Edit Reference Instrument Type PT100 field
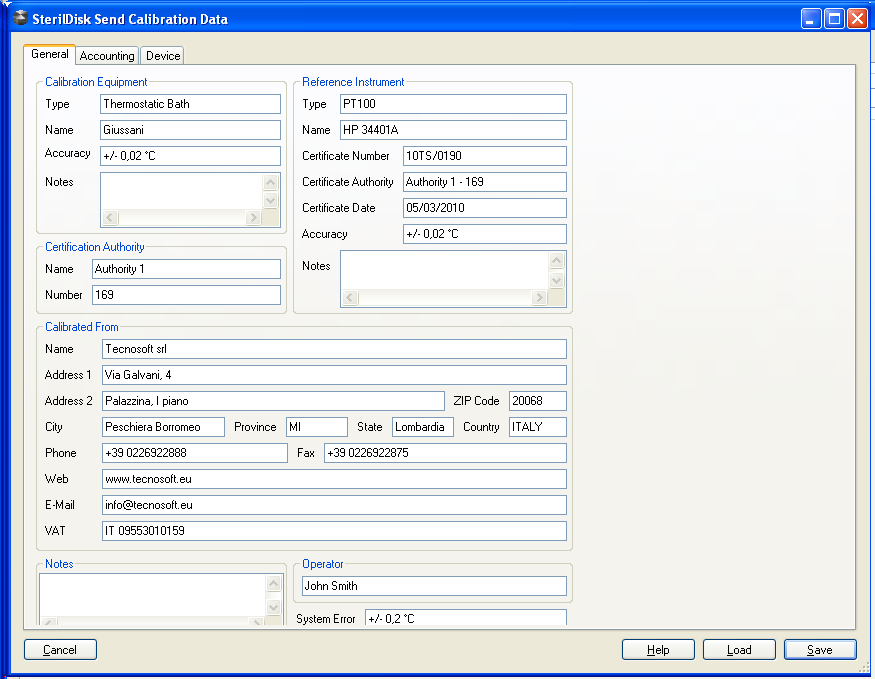This screenshot has height=679, width=875. tap(453, 104)
